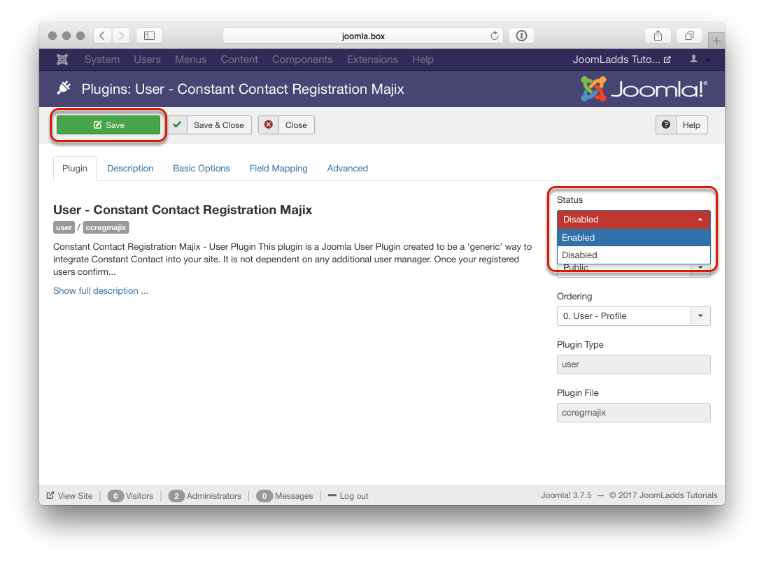Image resolution: width=764 pixels, height=561 pixels.
Task: Click the Plugin File field showing ccregmajix
Action: tap(633, 413)
